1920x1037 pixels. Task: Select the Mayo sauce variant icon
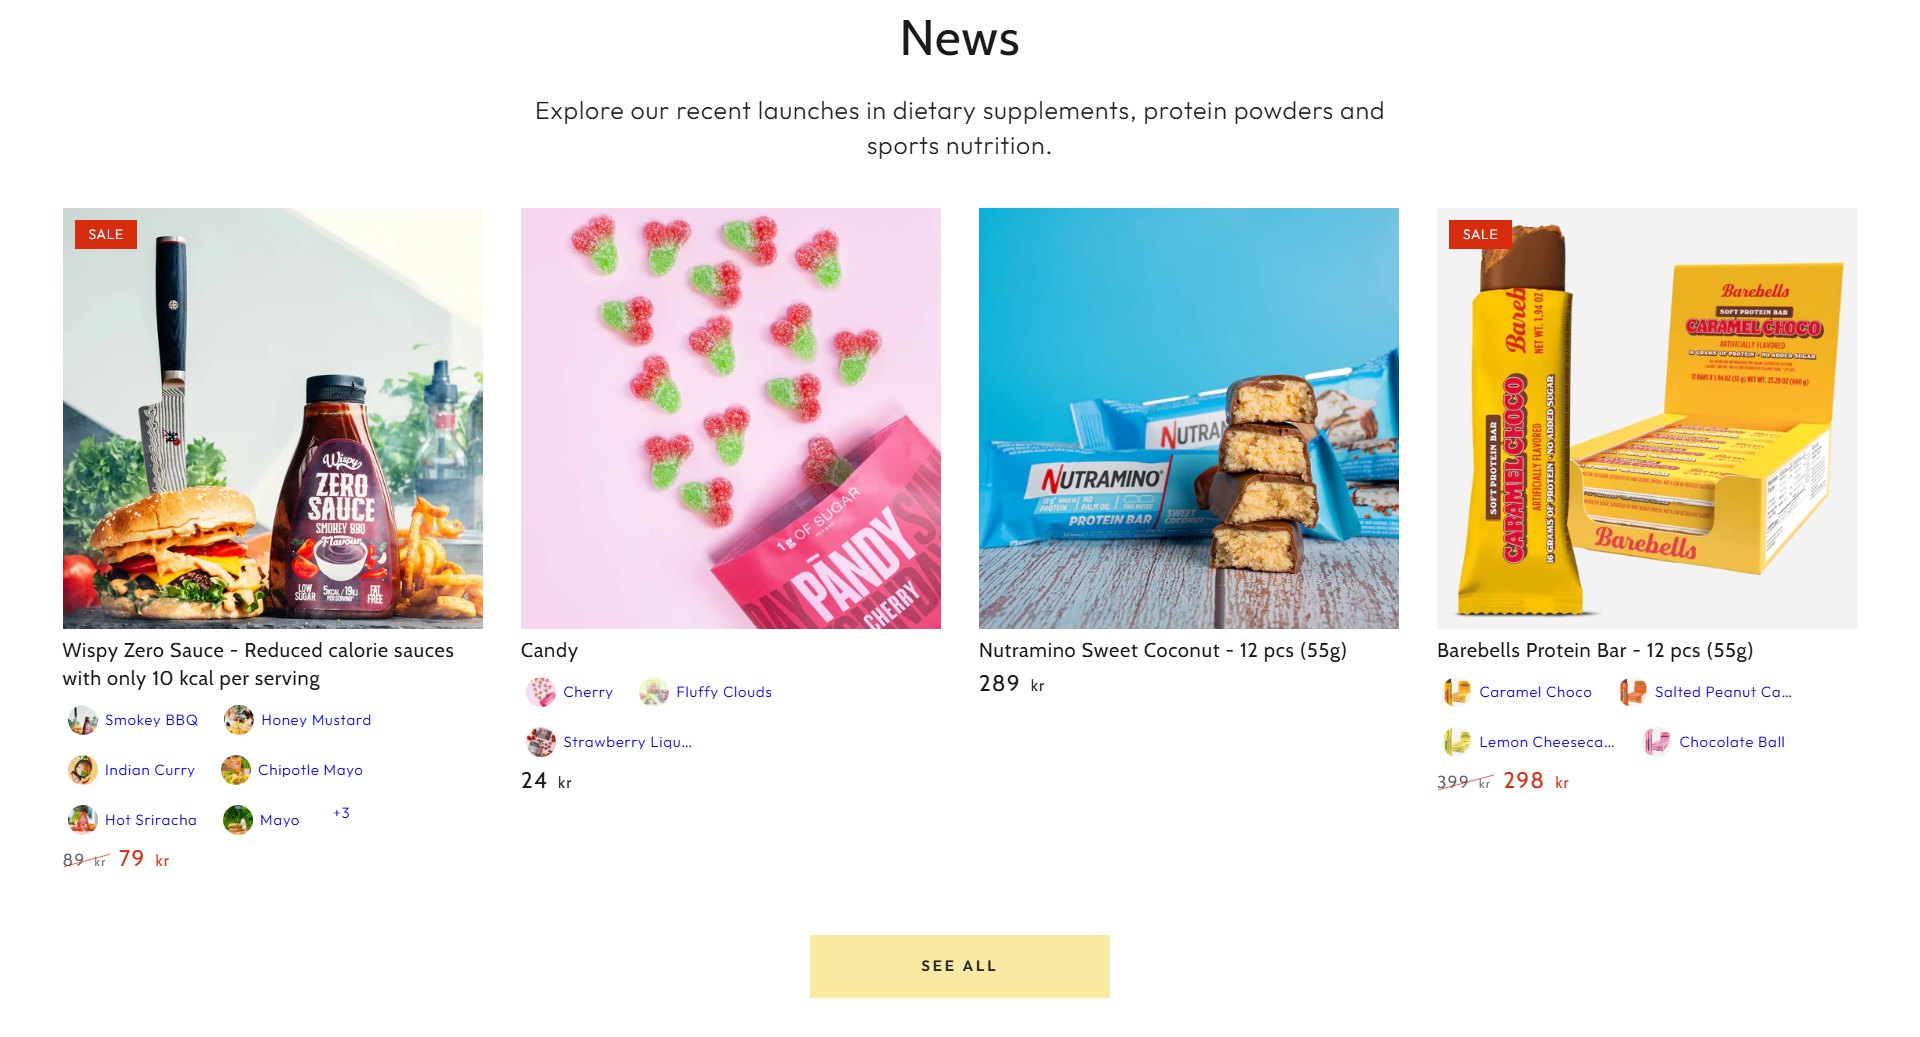238,820
